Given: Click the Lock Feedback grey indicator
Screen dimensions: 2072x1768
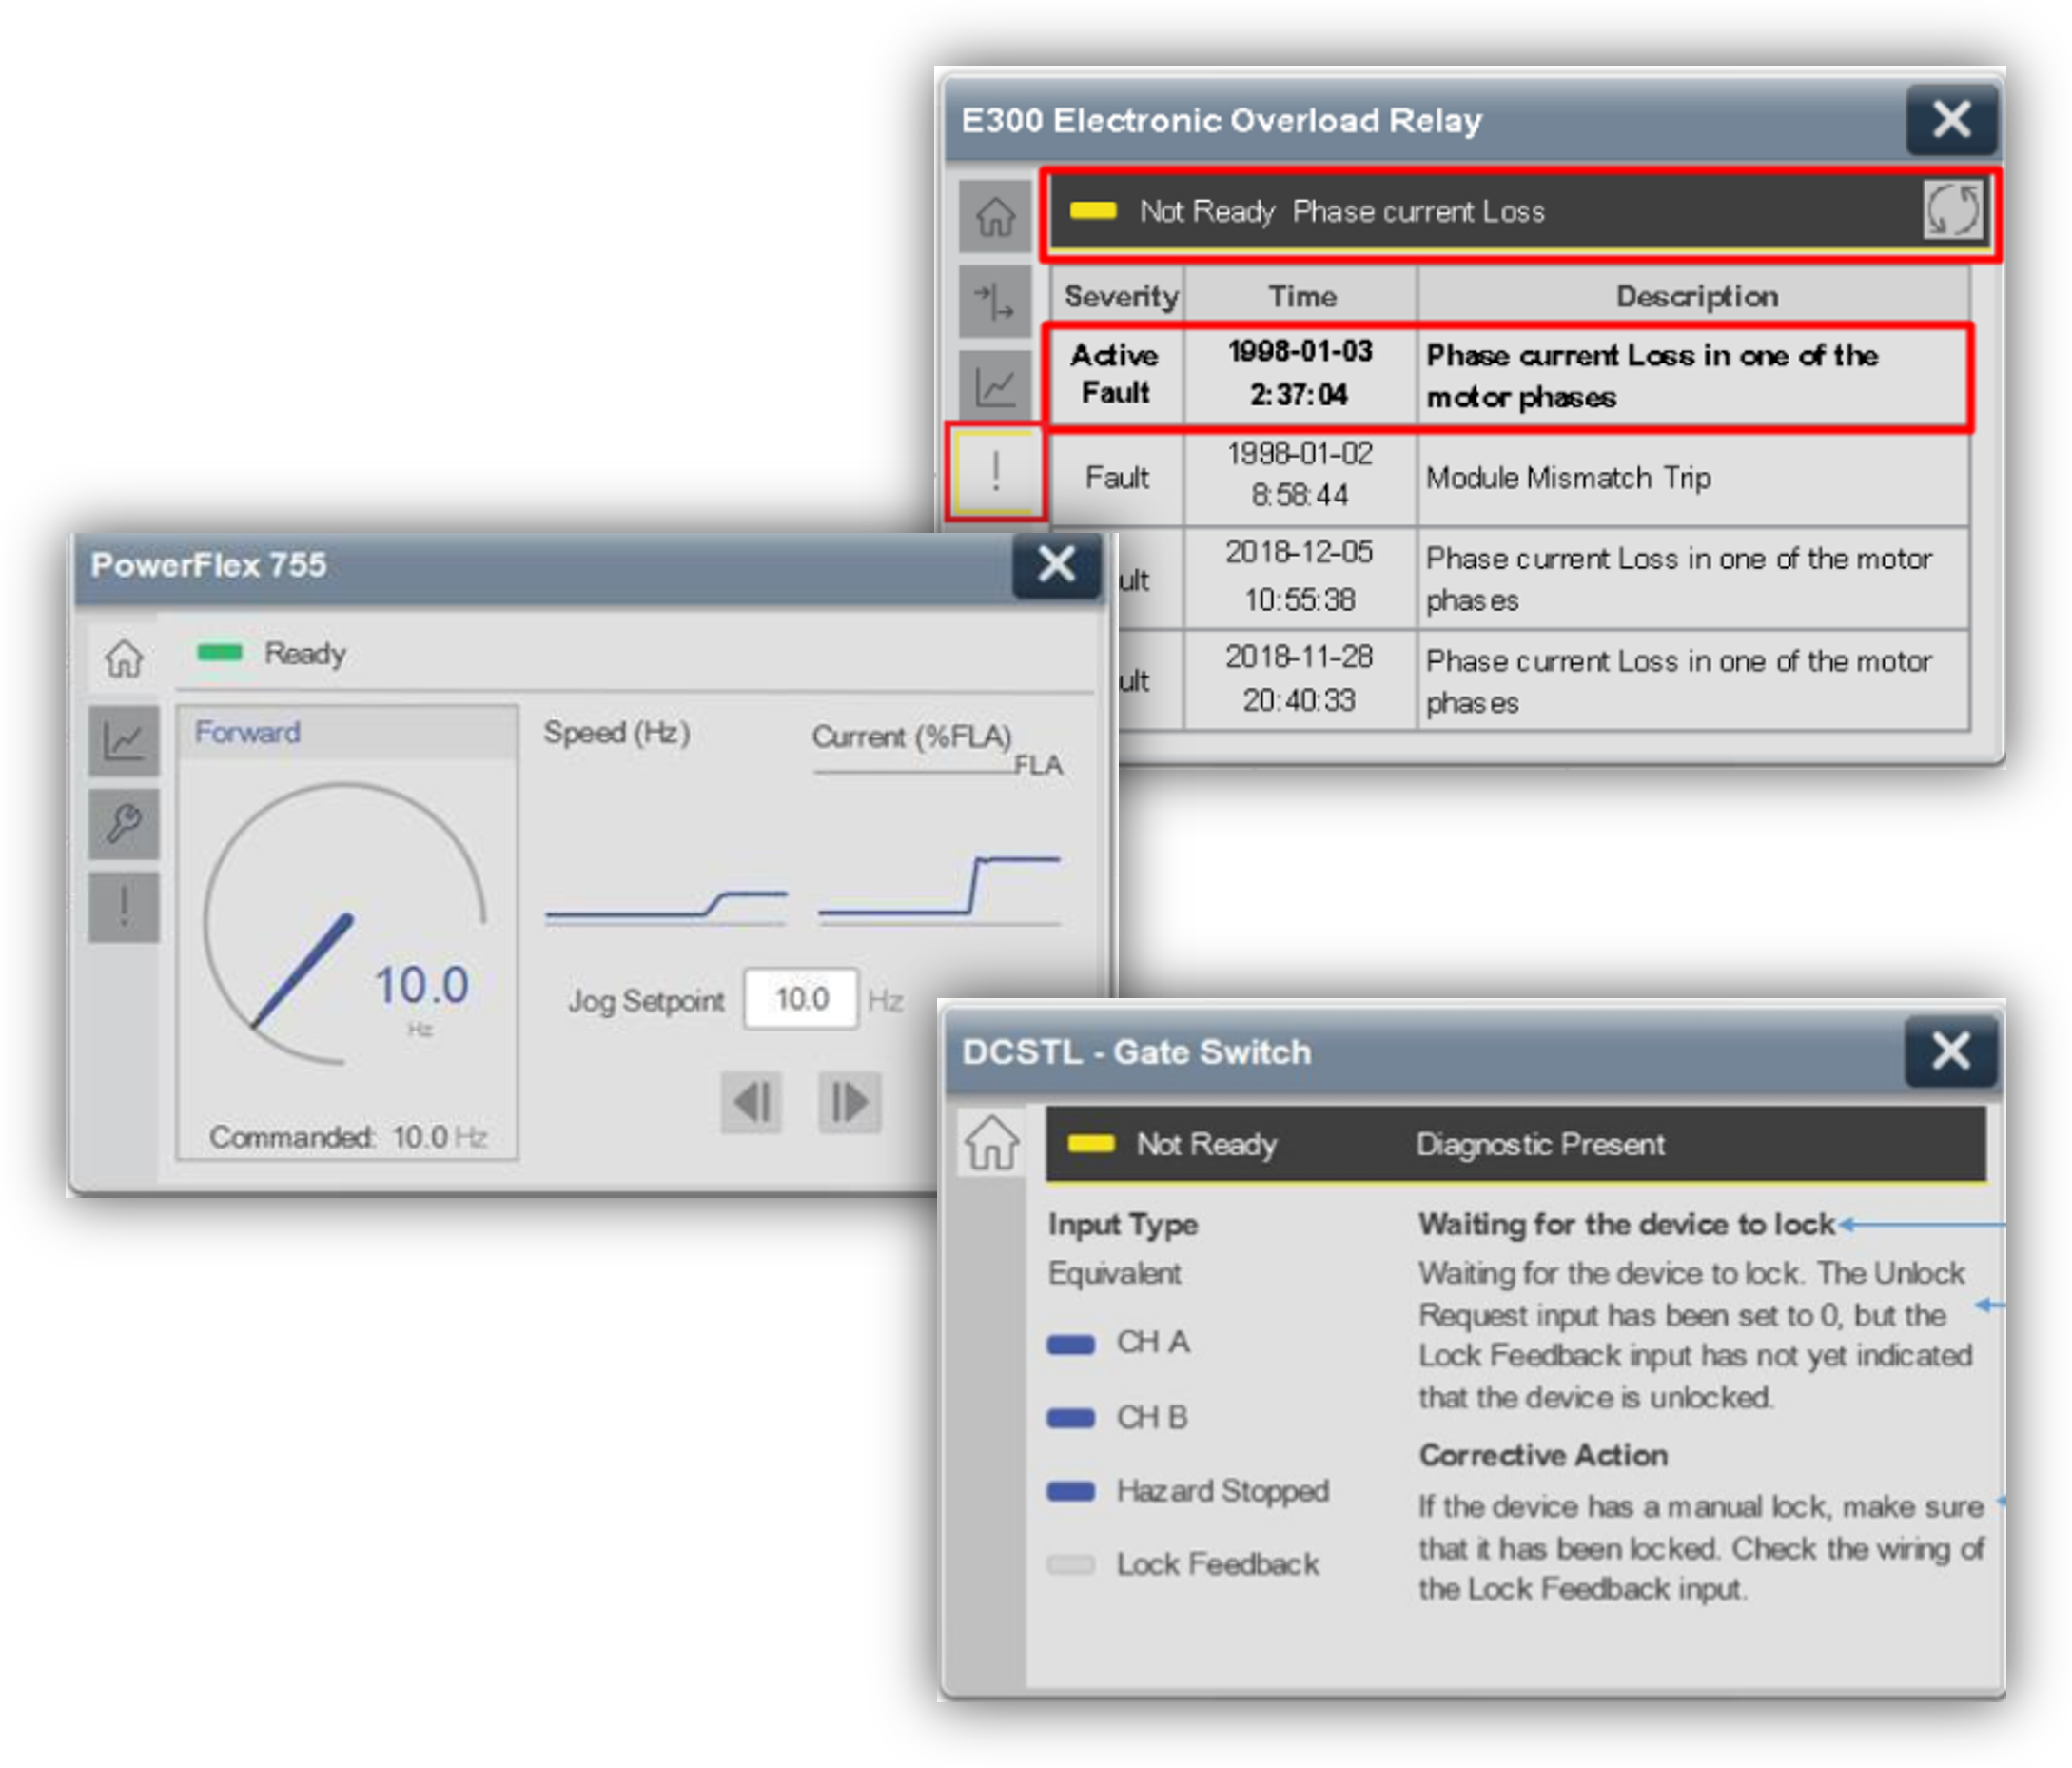Looking at the screenshot, I should (1071, 1565).
